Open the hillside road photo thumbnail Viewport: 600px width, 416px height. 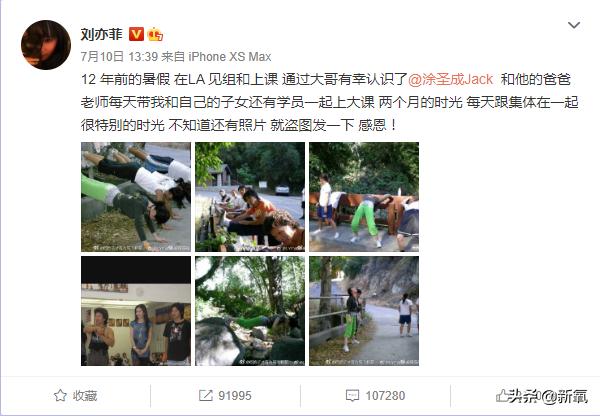point(364,311)
